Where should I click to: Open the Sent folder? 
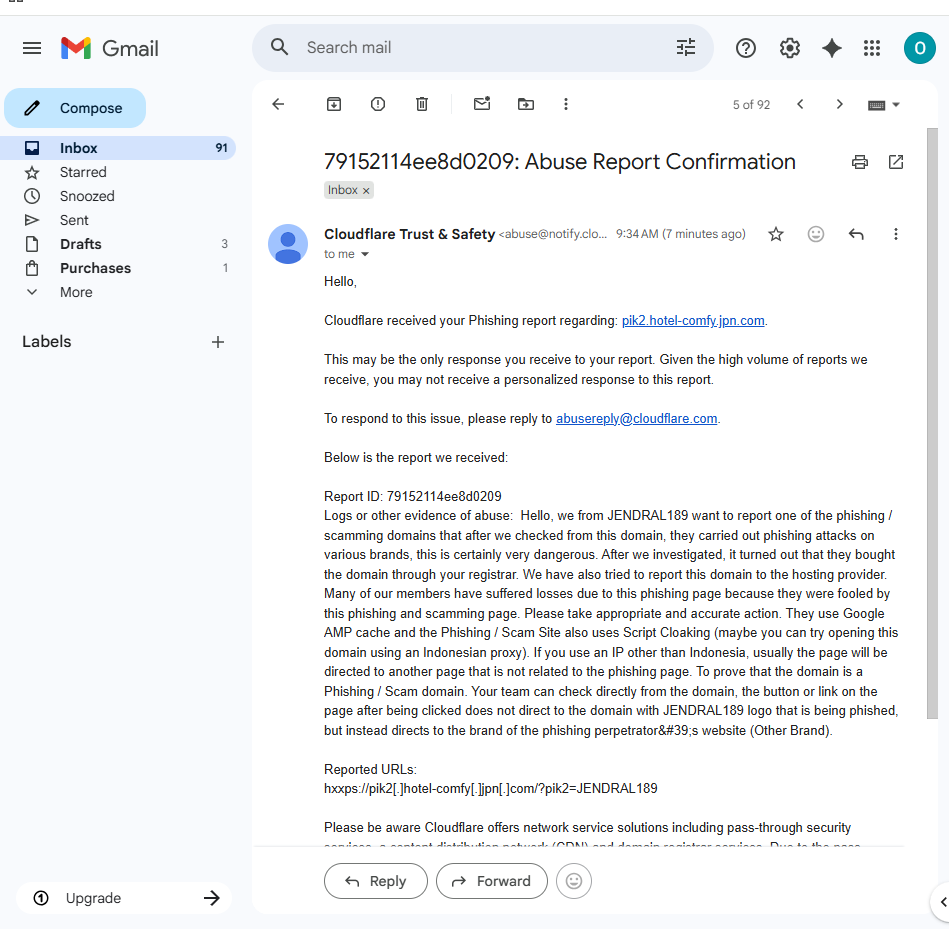[x=117, y=220]
